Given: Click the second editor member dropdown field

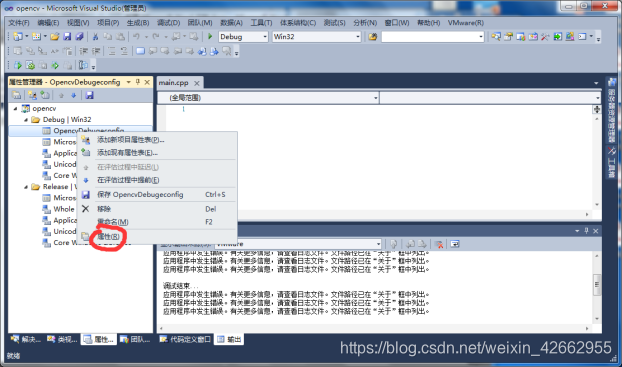Looking at the screenshot, I should (490, 98).
